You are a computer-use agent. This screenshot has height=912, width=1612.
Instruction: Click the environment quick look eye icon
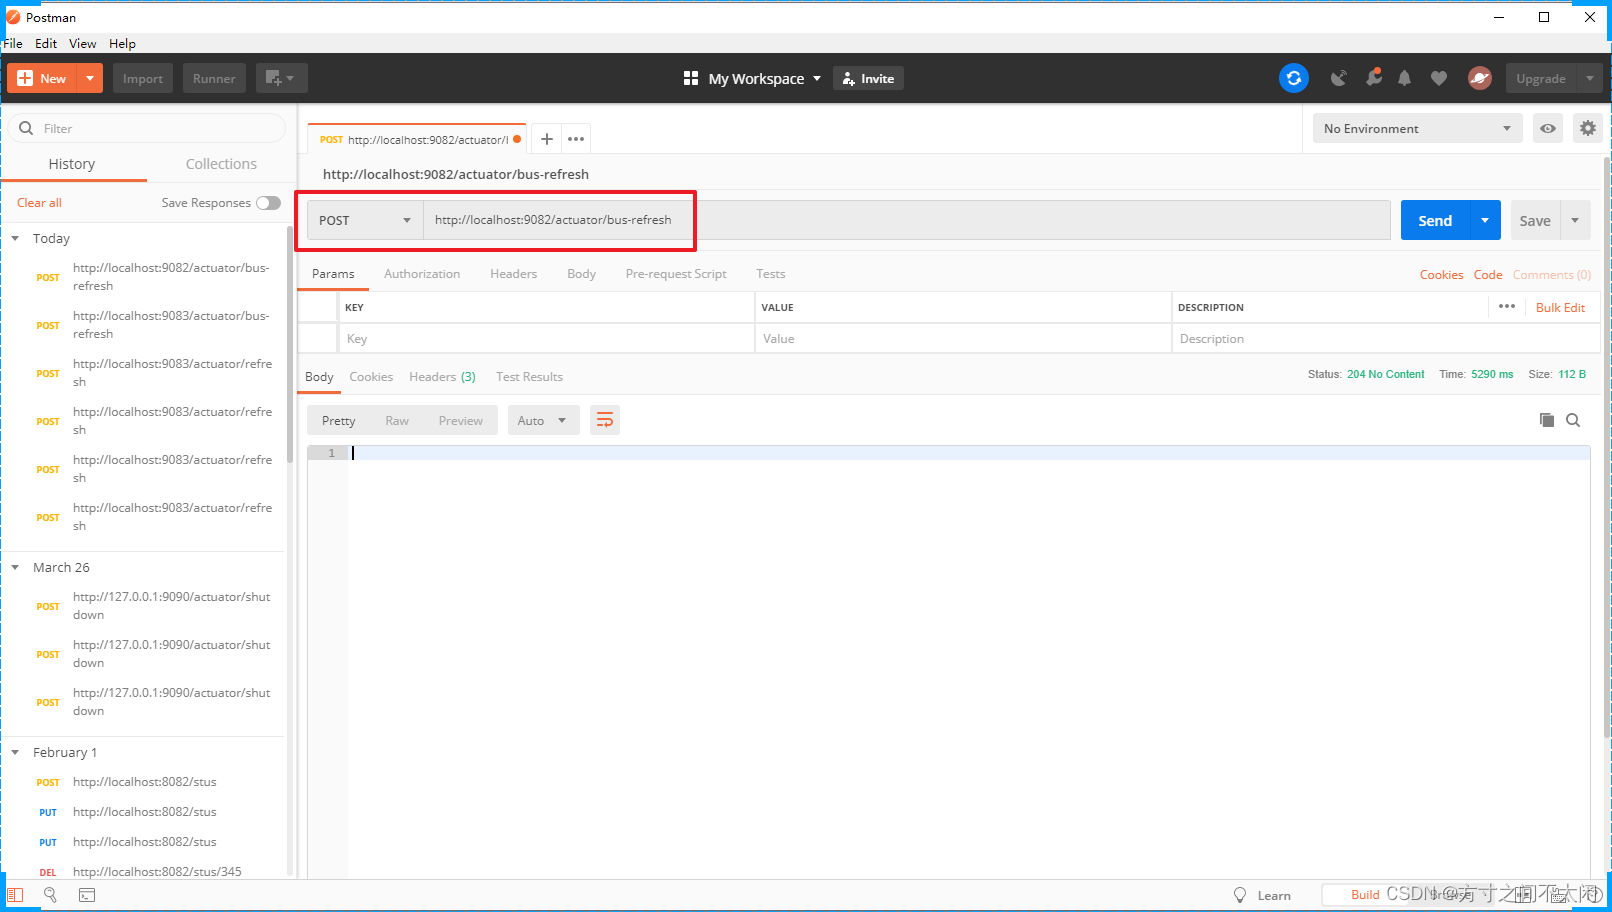pyautogui.click(x=1548, y=128)
